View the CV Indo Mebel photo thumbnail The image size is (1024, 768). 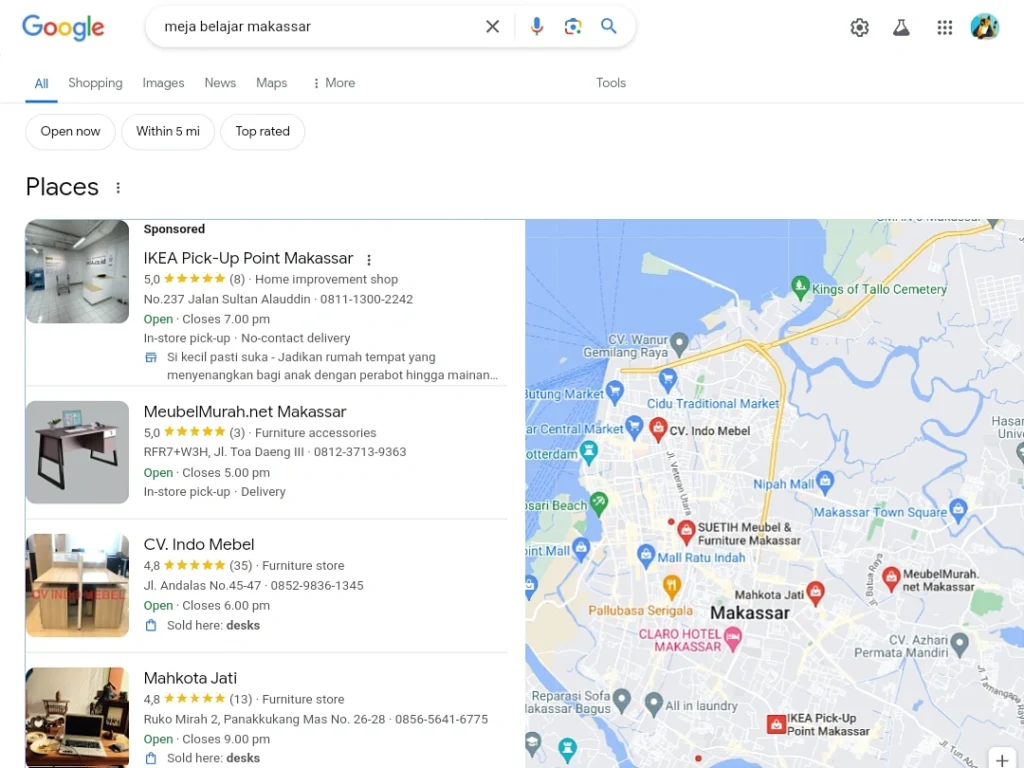77,585
